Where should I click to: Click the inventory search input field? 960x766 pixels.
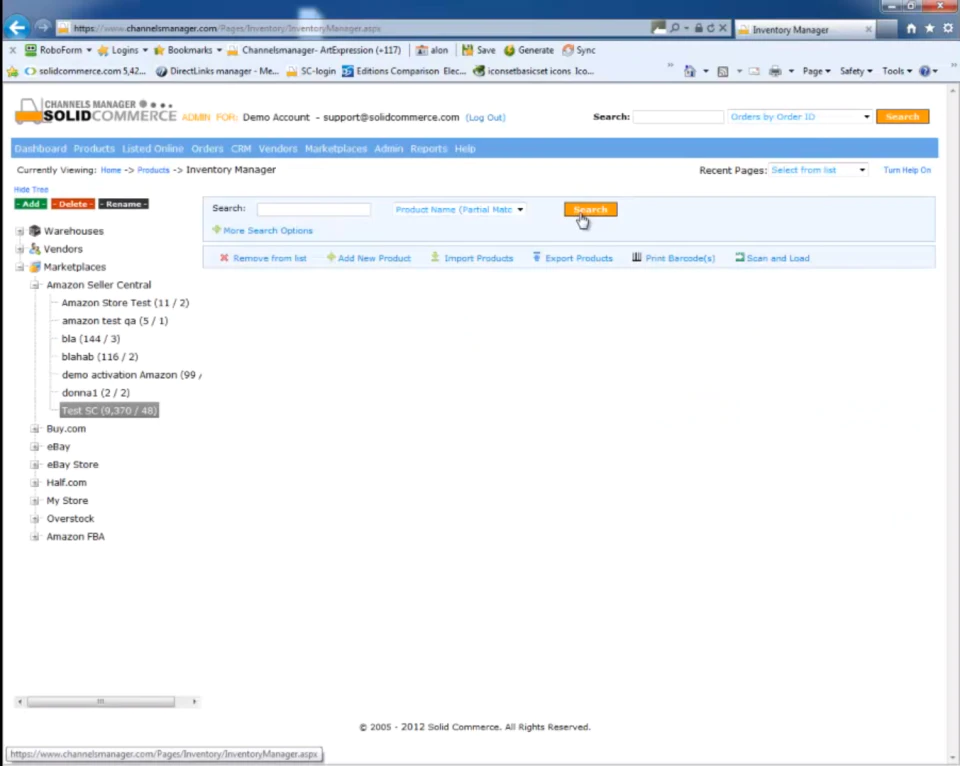[313, 209]
